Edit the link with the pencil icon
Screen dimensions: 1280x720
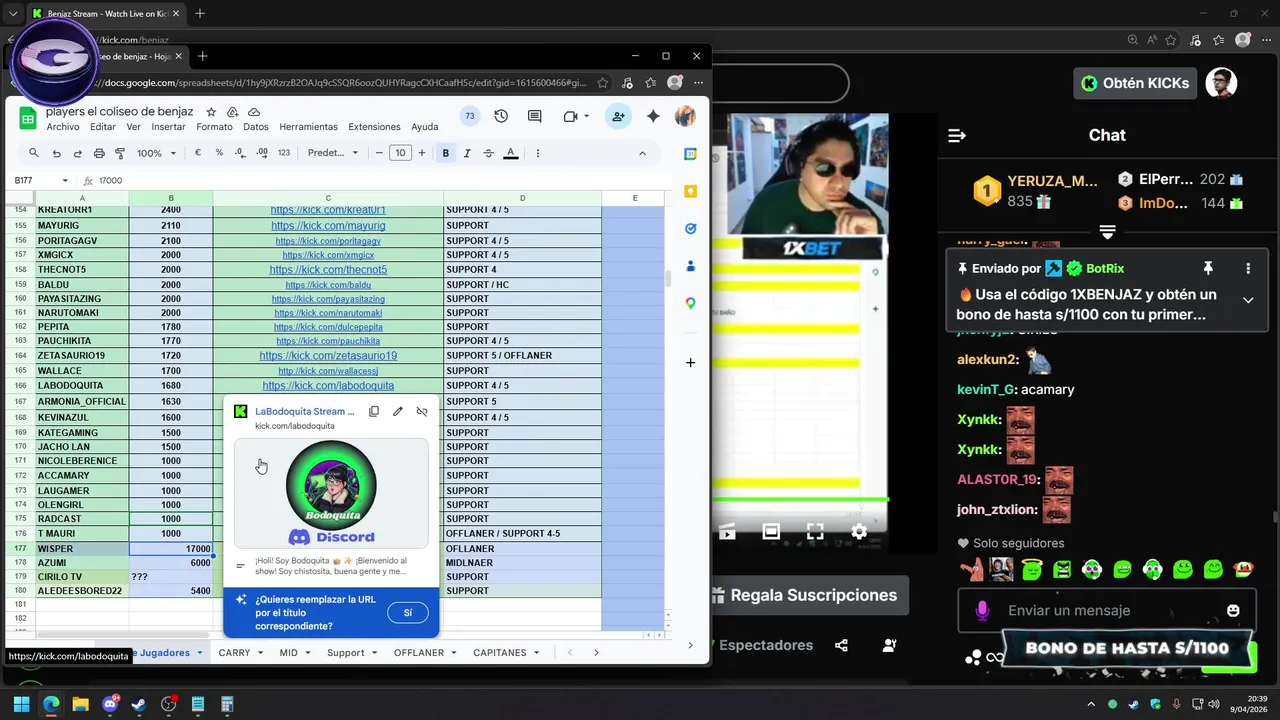click(398, 411)
